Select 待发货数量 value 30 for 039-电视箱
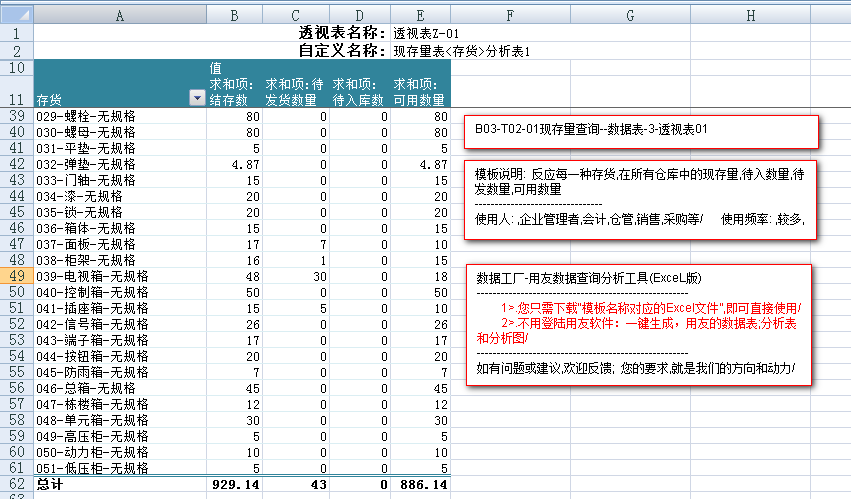This screenshot has height=499, width=851. coord(296,275)
